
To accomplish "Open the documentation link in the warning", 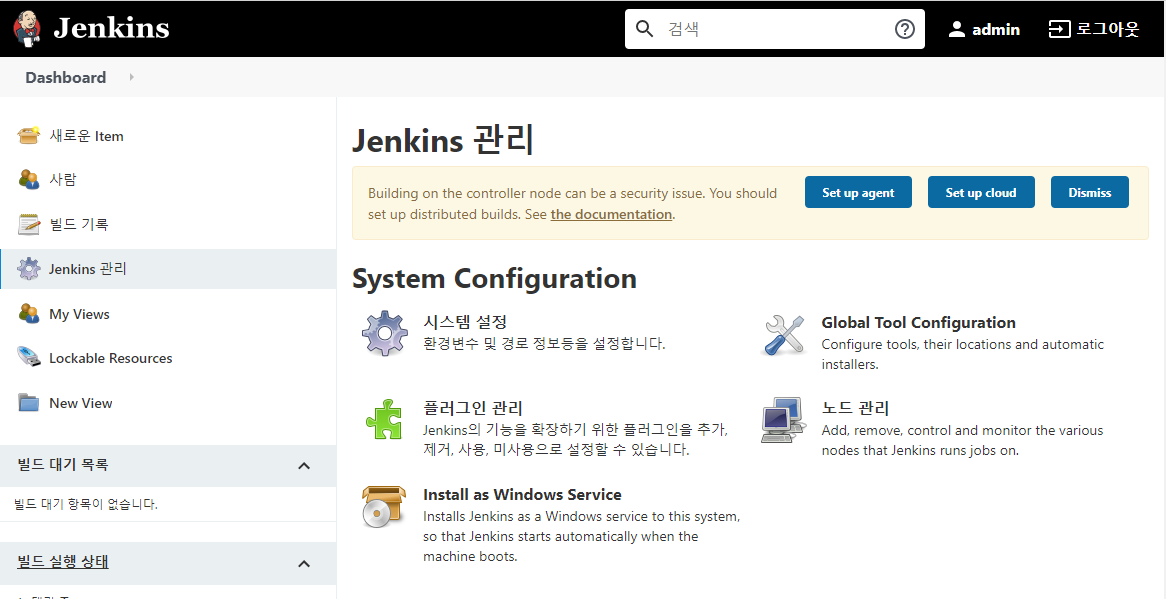I will pos(611,214).
